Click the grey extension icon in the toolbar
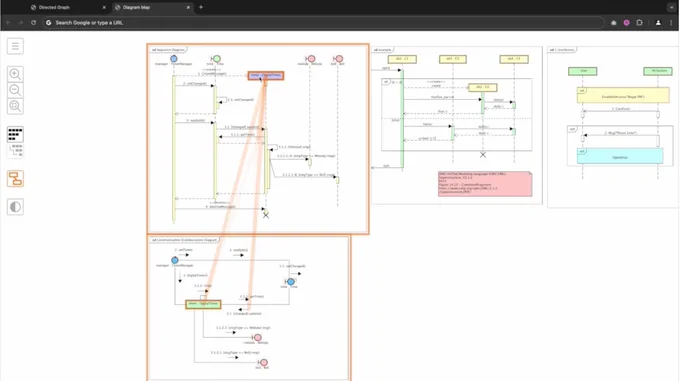Viewport: 680px width, 381px height. 614,23
